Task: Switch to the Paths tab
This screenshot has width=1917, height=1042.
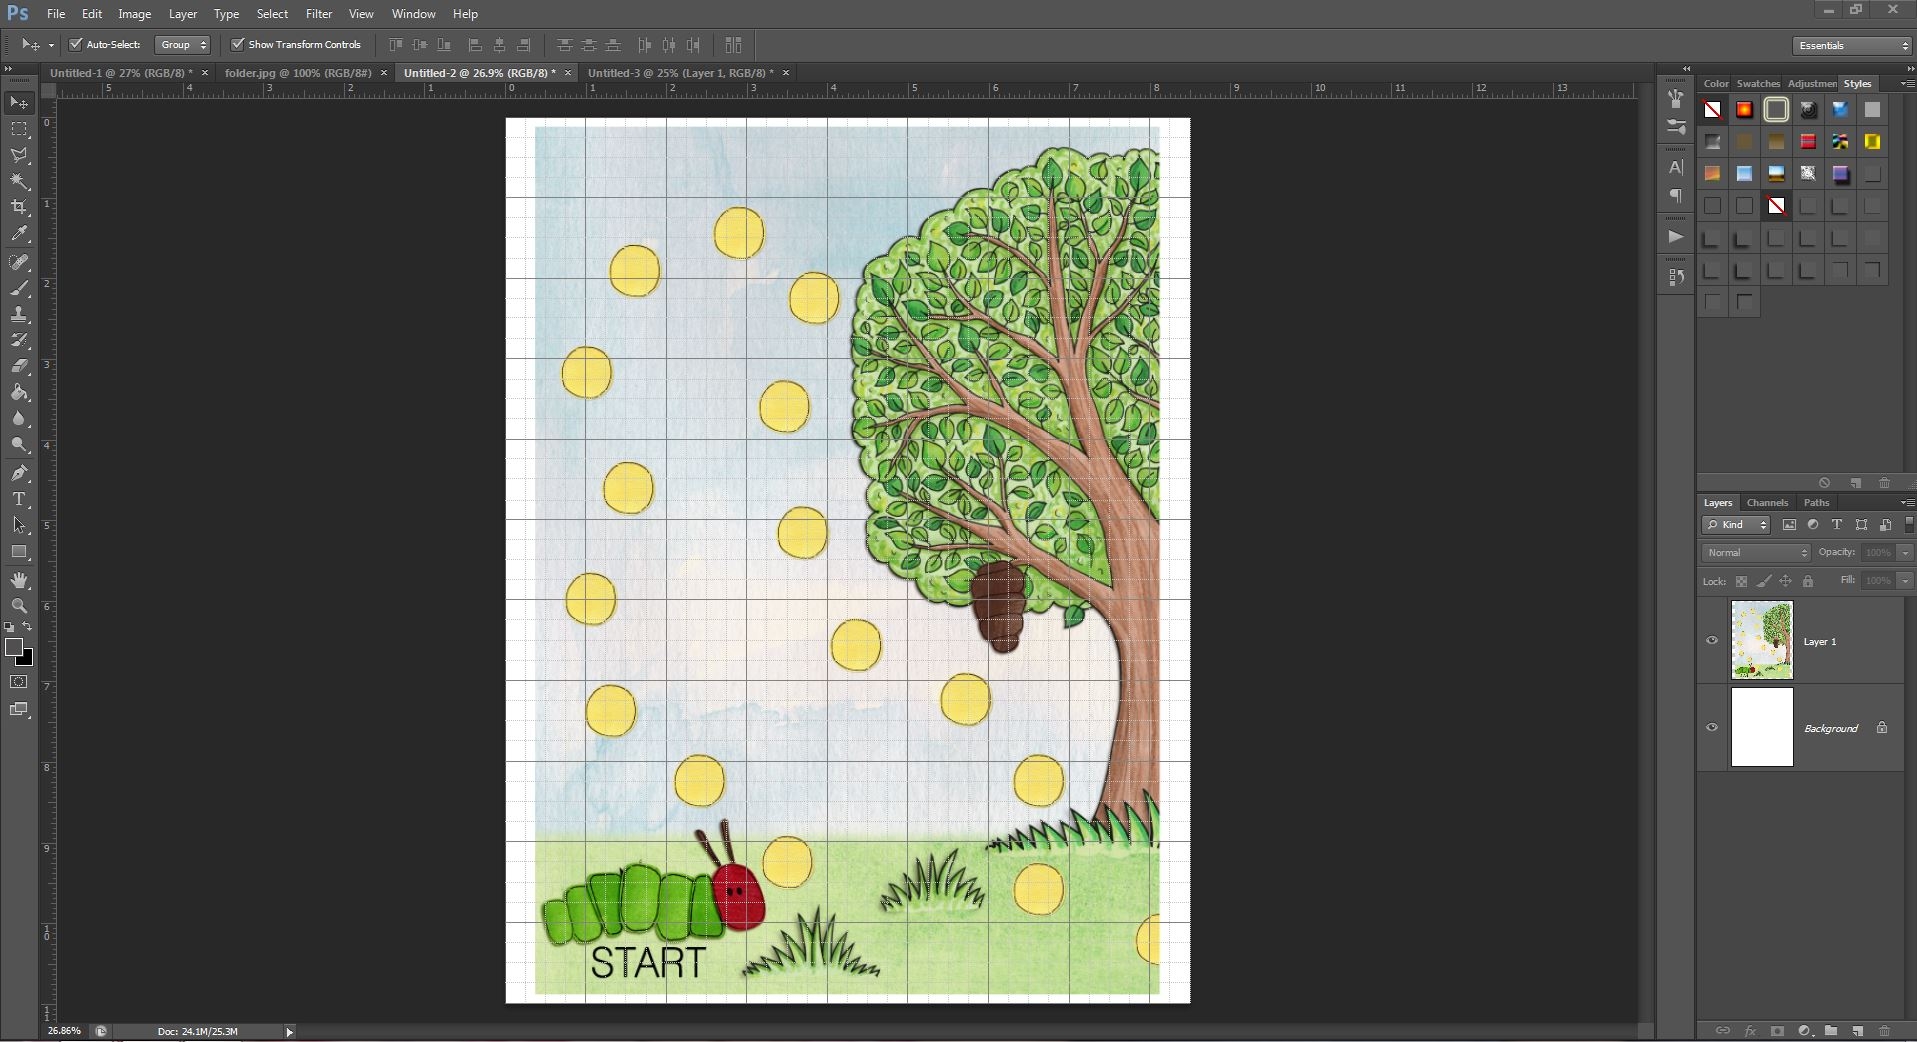Action: coord(1816,503)
